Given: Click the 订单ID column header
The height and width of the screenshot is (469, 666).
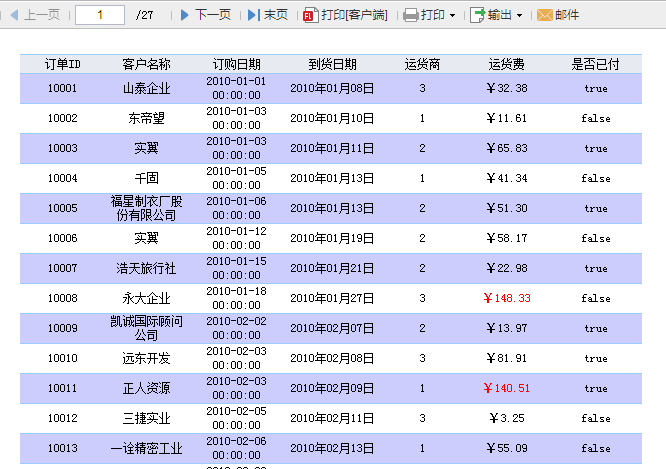Looking at the screenshot, I should pyautogui.click(x=62, y=64).
